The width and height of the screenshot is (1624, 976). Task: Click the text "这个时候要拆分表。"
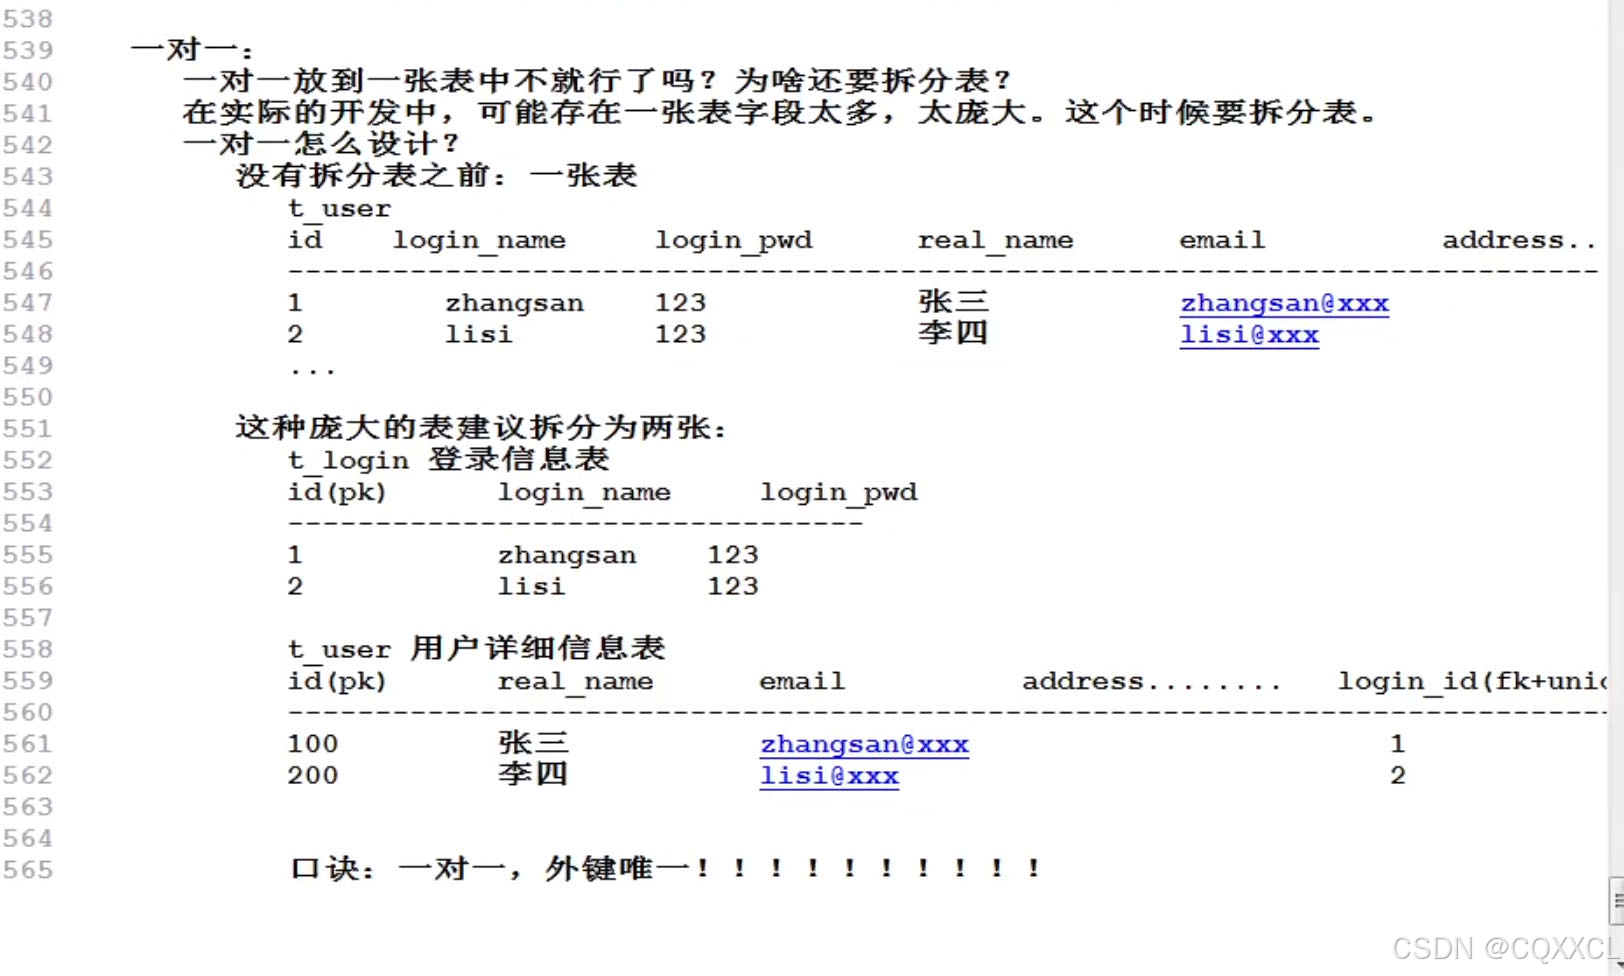1221,113
